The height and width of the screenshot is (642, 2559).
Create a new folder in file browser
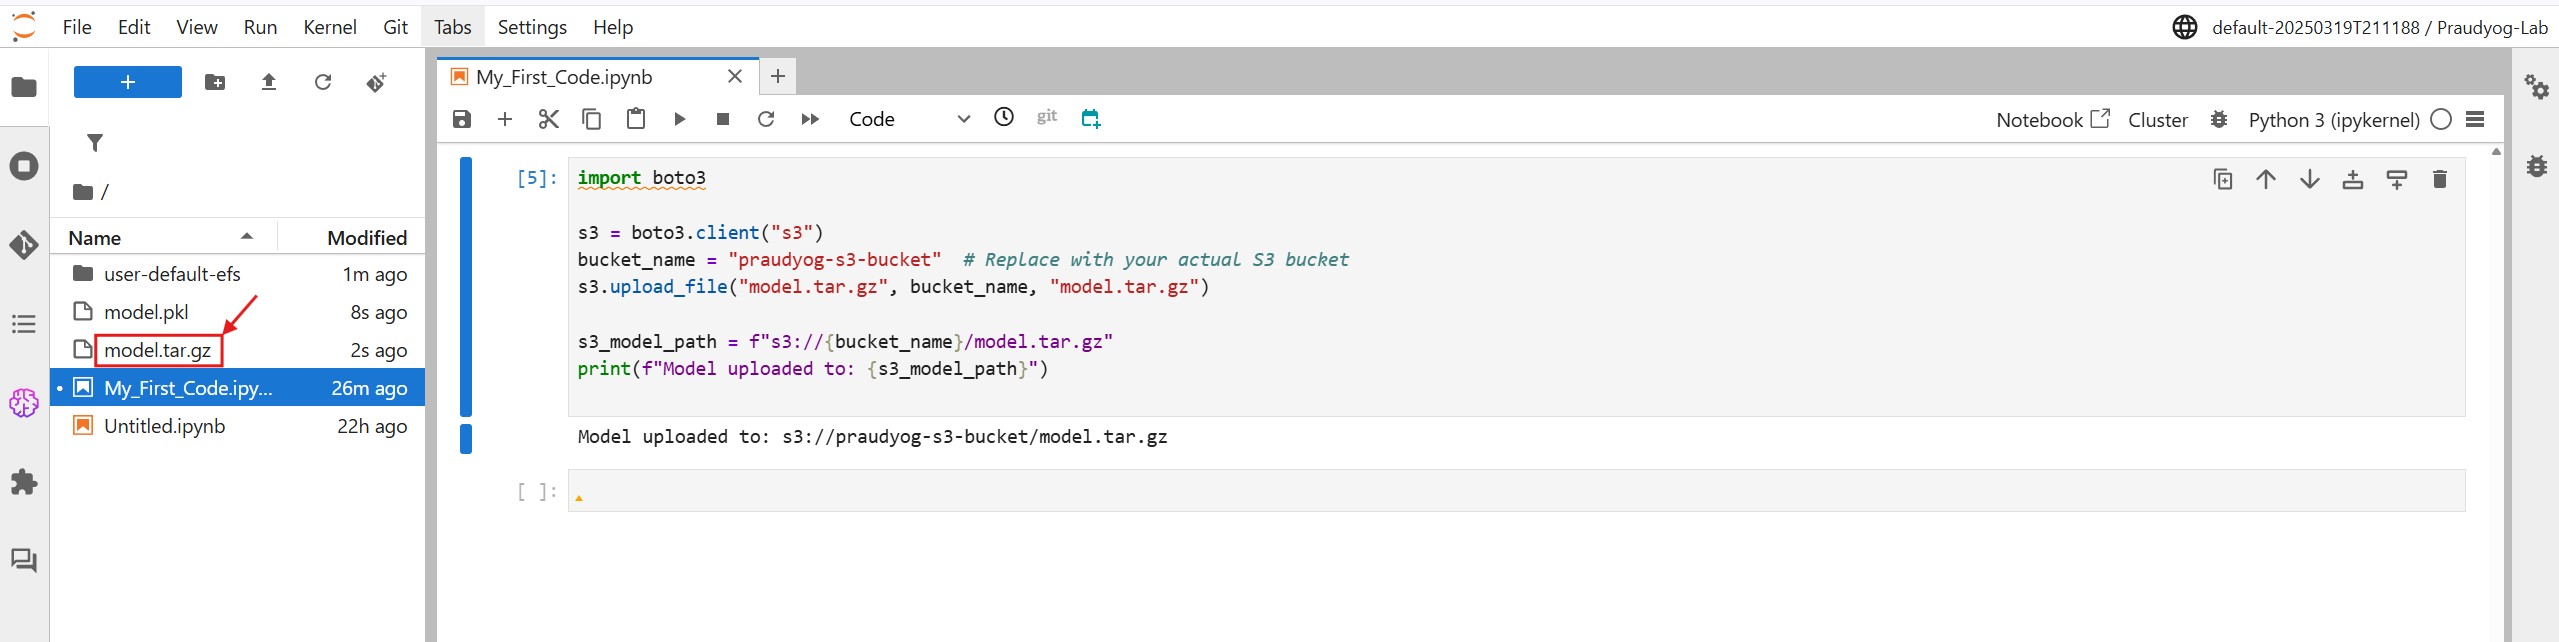[x=215, y=82]
